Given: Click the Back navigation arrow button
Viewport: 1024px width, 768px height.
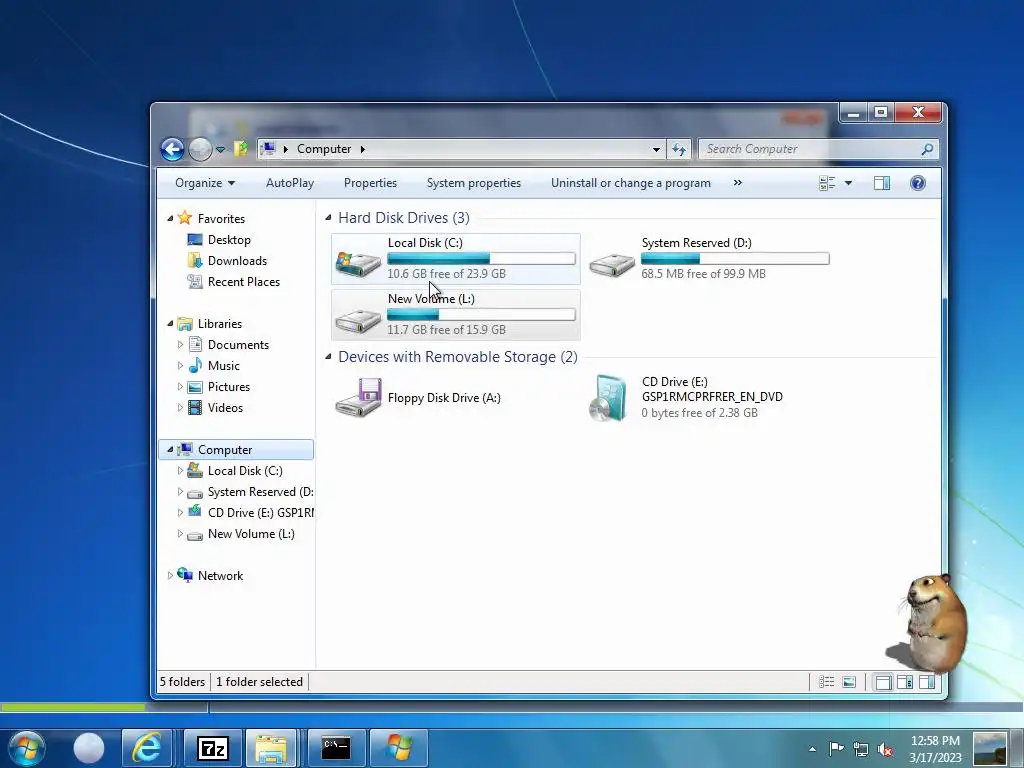Looking at the screenshot, I should (172, 150).
